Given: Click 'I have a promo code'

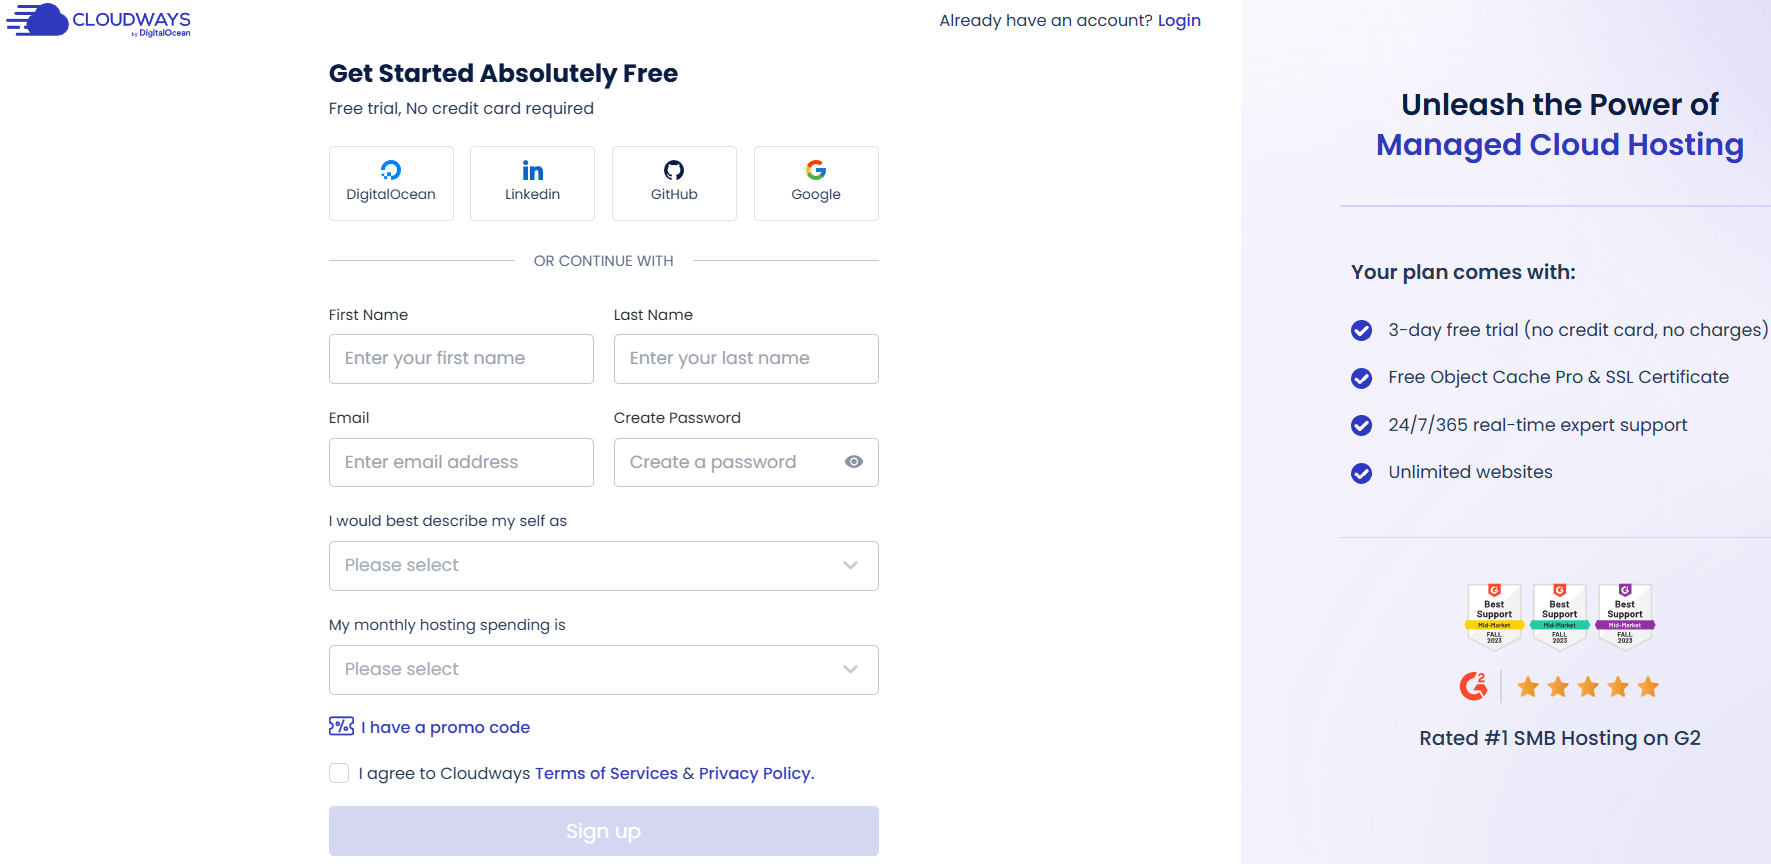Looking at the screenshot, I should pyautogui.click(x=446, y=727).
